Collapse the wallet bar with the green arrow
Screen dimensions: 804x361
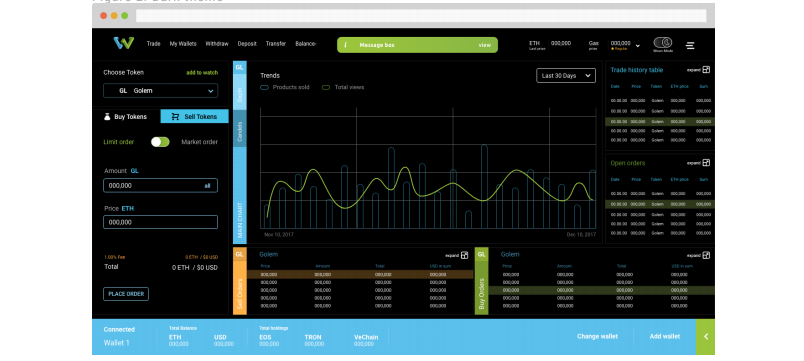coord(706,336)
